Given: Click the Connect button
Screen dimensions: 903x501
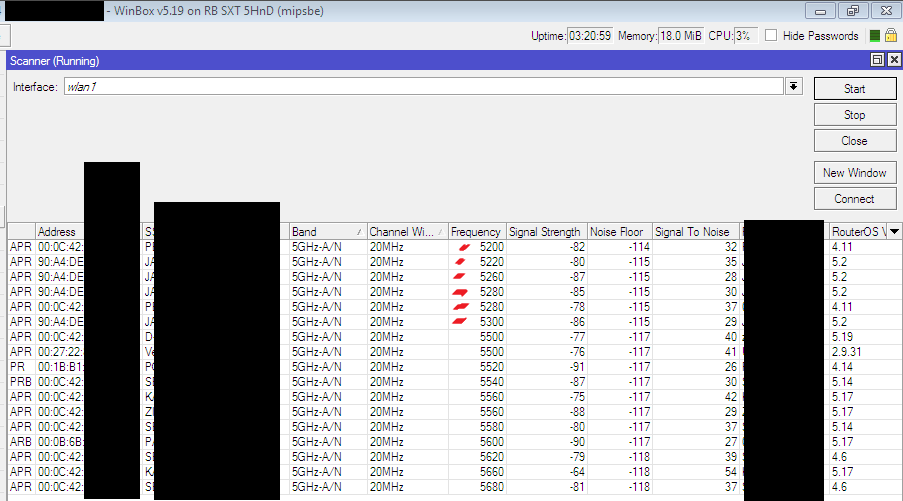Looking at the screenshot, I should (855, 199).
